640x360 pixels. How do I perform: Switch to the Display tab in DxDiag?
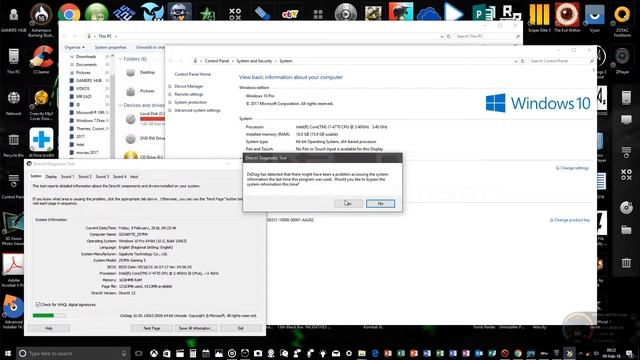pos(51,176)
